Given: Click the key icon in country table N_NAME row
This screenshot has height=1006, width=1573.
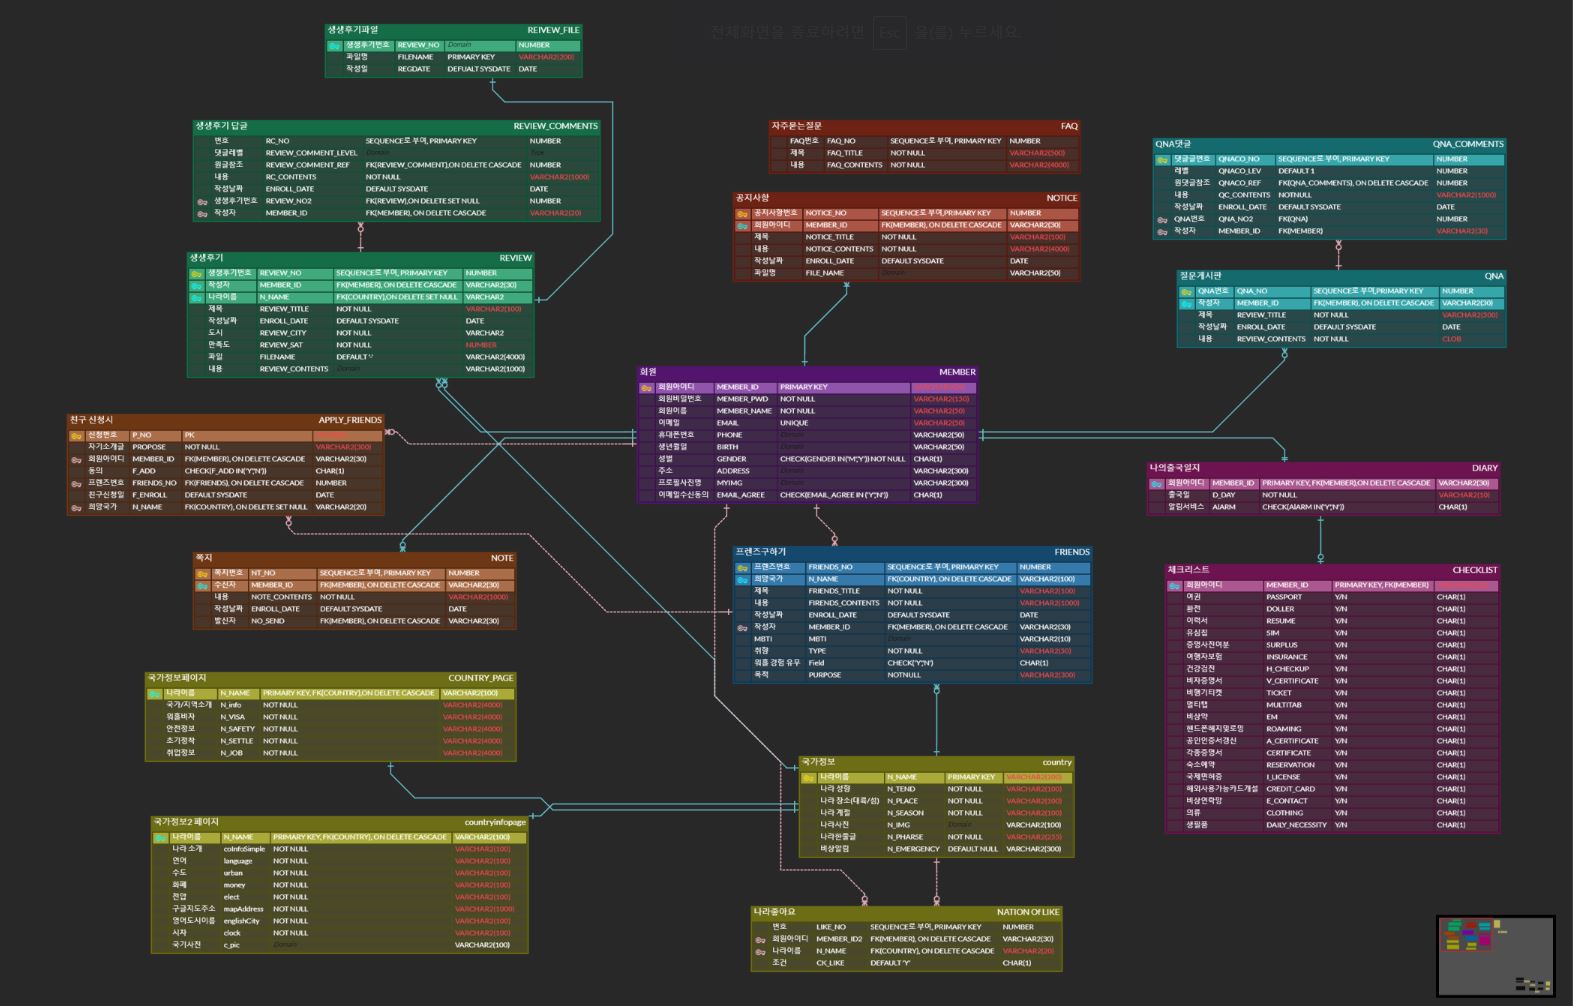Looking at the screenshot, I should coord(808,778).
